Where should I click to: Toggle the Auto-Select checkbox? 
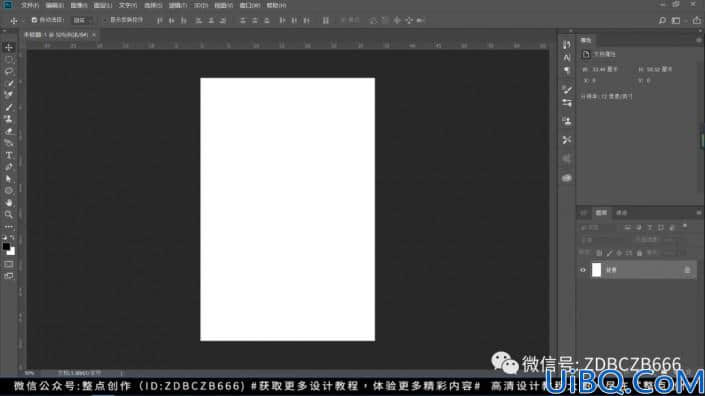tap(34, 20)
